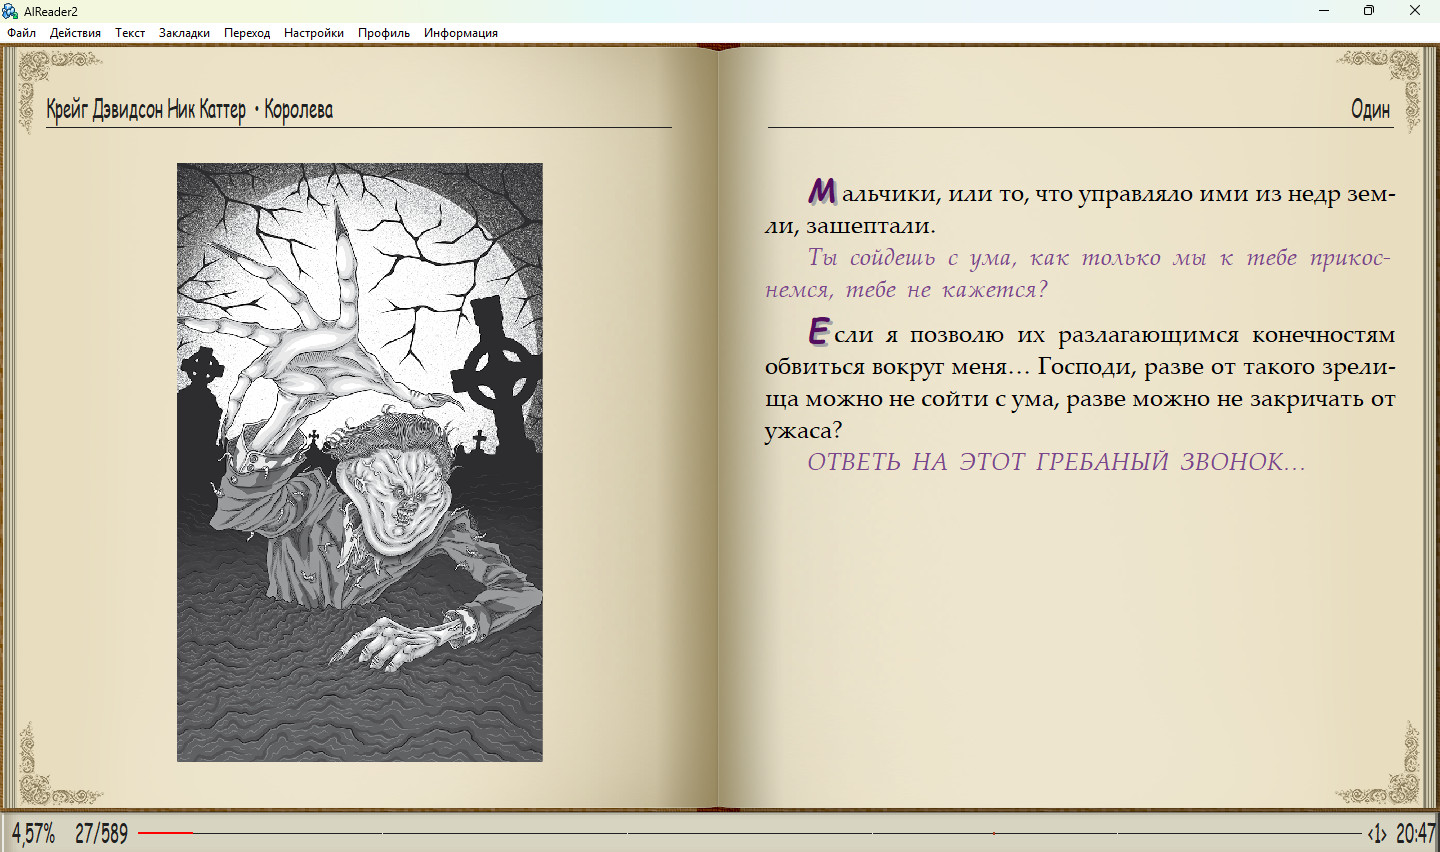The width and height of the screenshot is (1440, 852).
Task: Open the Профиль menu
Action: [x=384, y=33]
